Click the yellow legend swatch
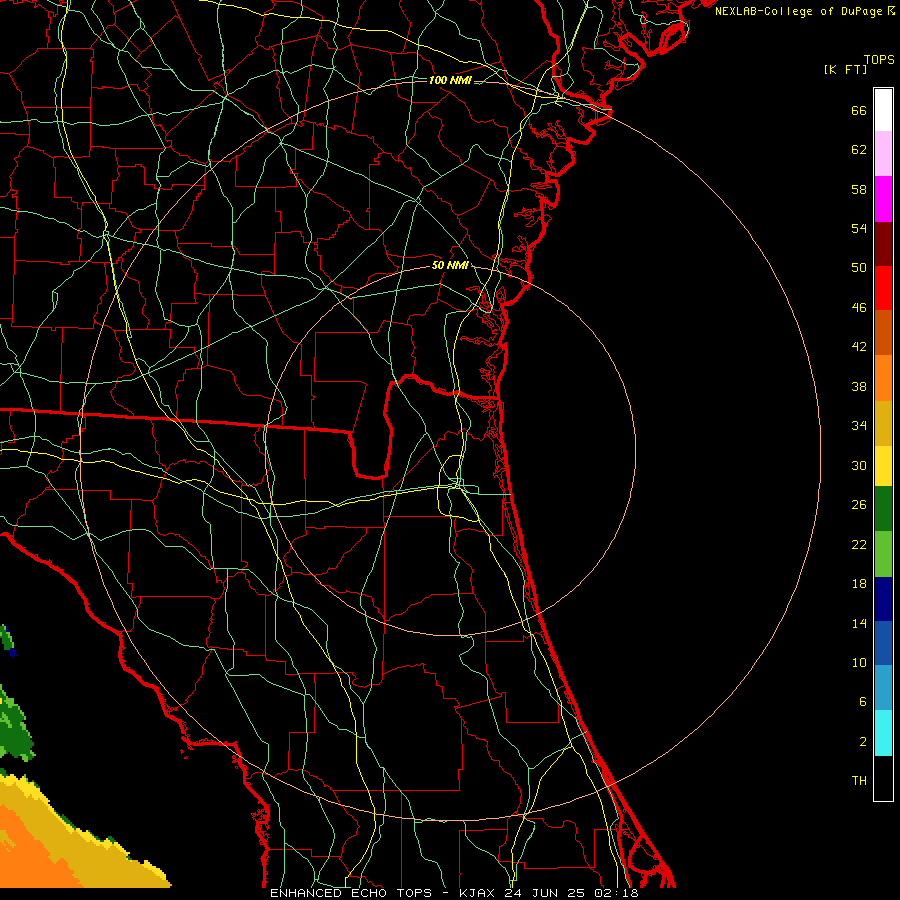900x900 pixels. [x=883, y=466]
